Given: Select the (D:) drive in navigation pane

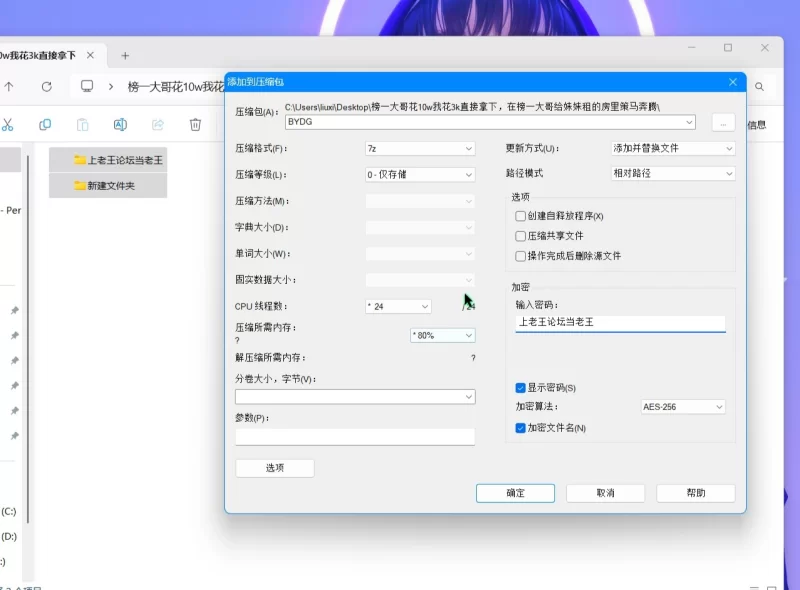Looking at the screenshot, I should tap(9, 536).
